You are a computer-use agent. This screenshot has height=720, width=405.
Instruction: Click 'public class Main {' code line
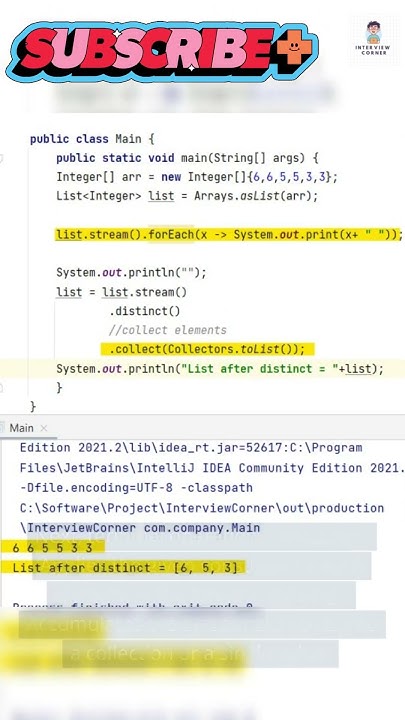click(x=92, y=139)
